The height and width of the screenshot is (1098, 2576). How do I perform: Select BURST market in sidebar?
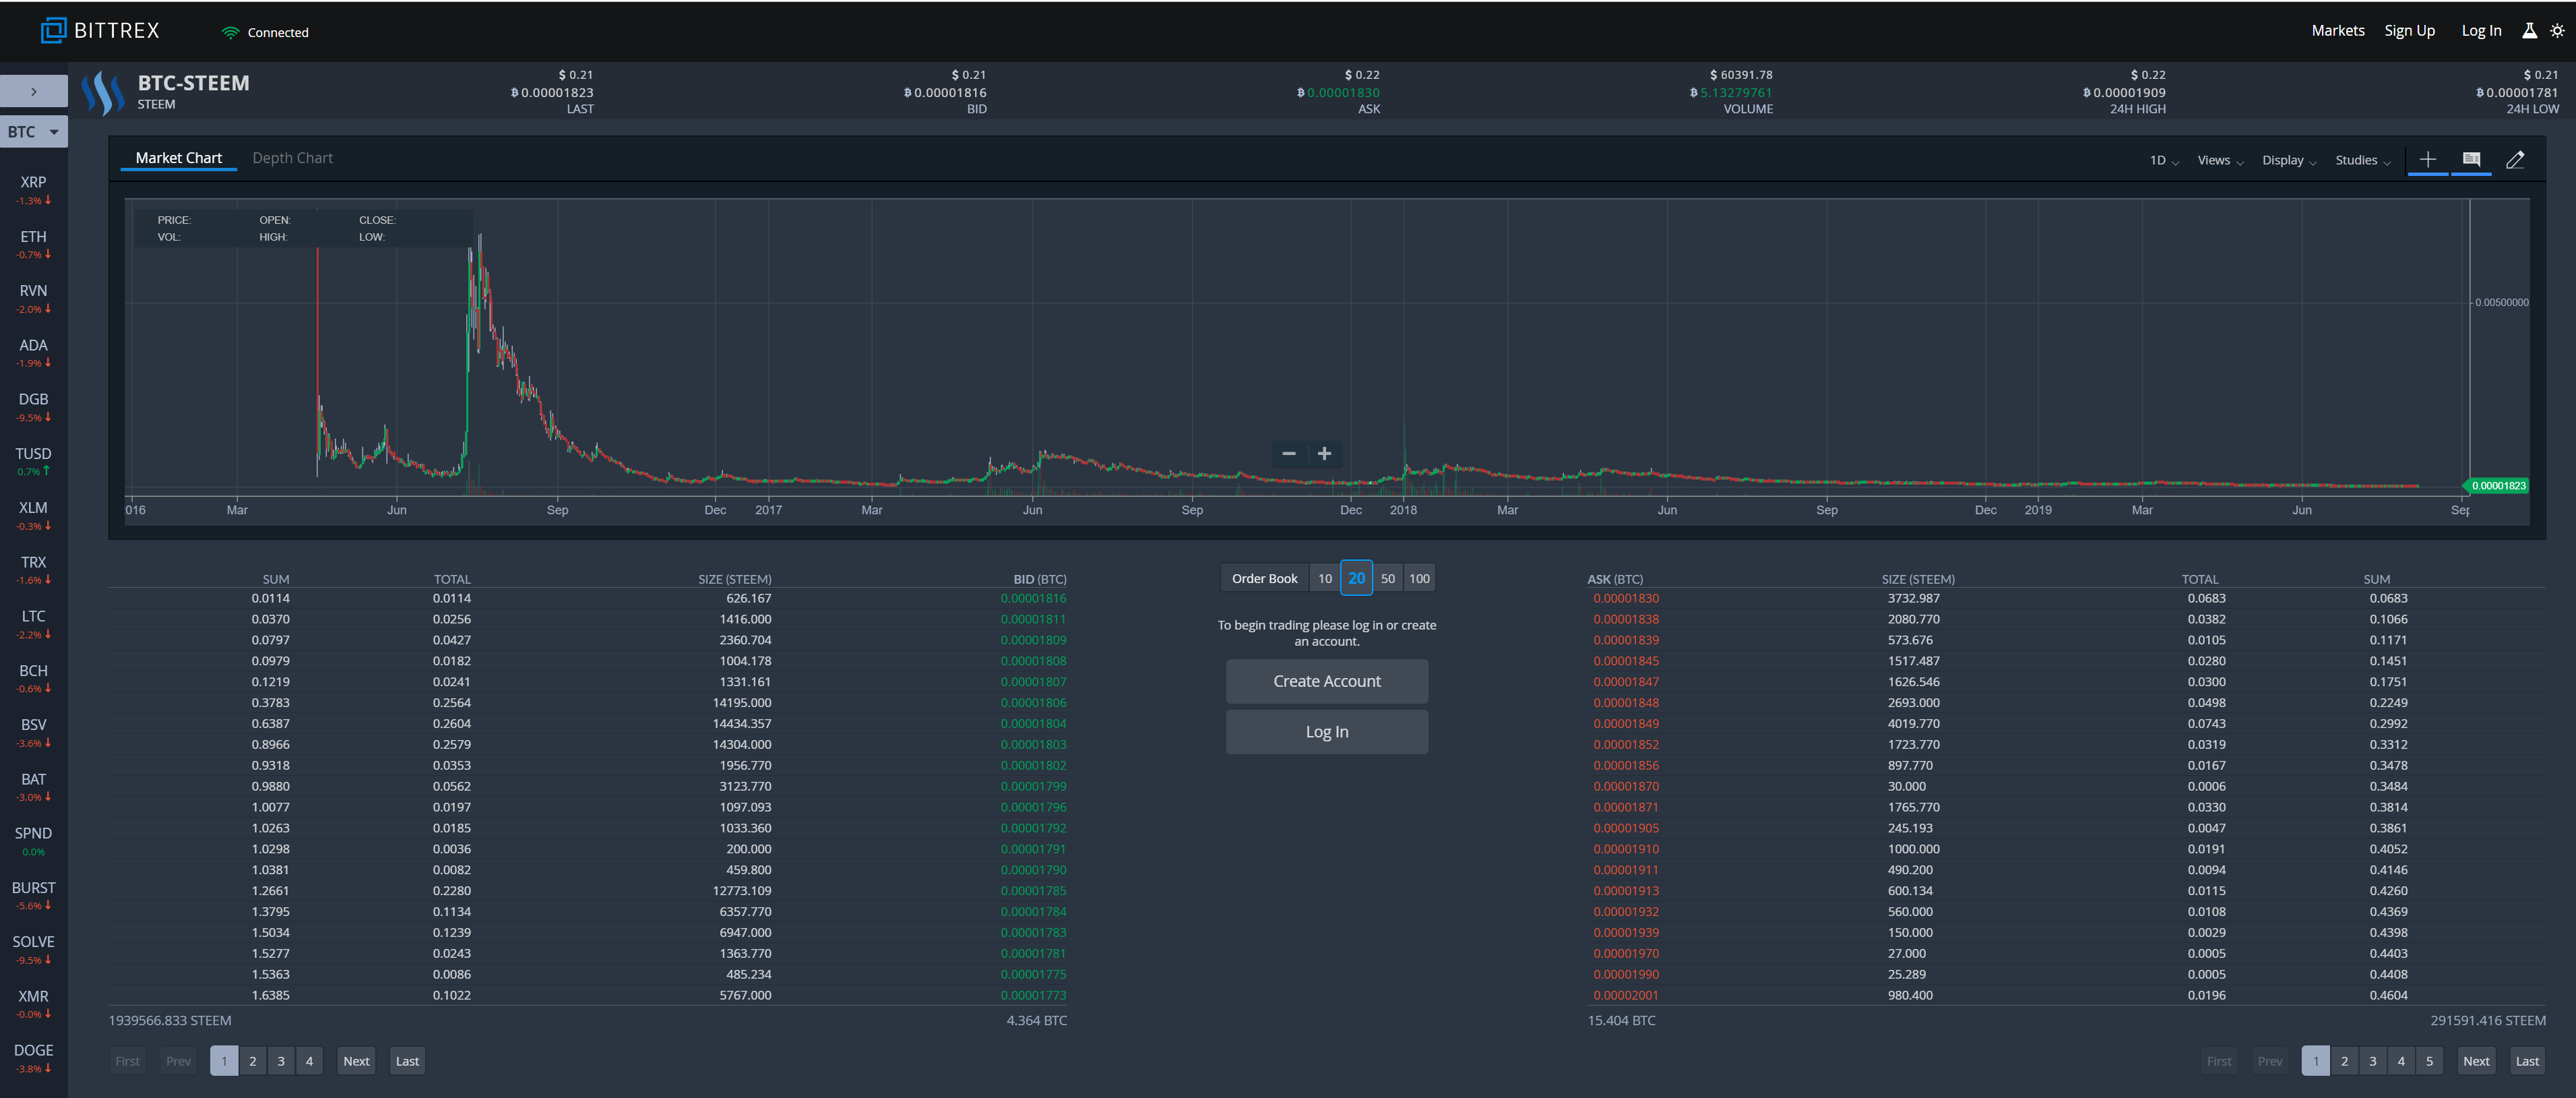pos(33,895)
